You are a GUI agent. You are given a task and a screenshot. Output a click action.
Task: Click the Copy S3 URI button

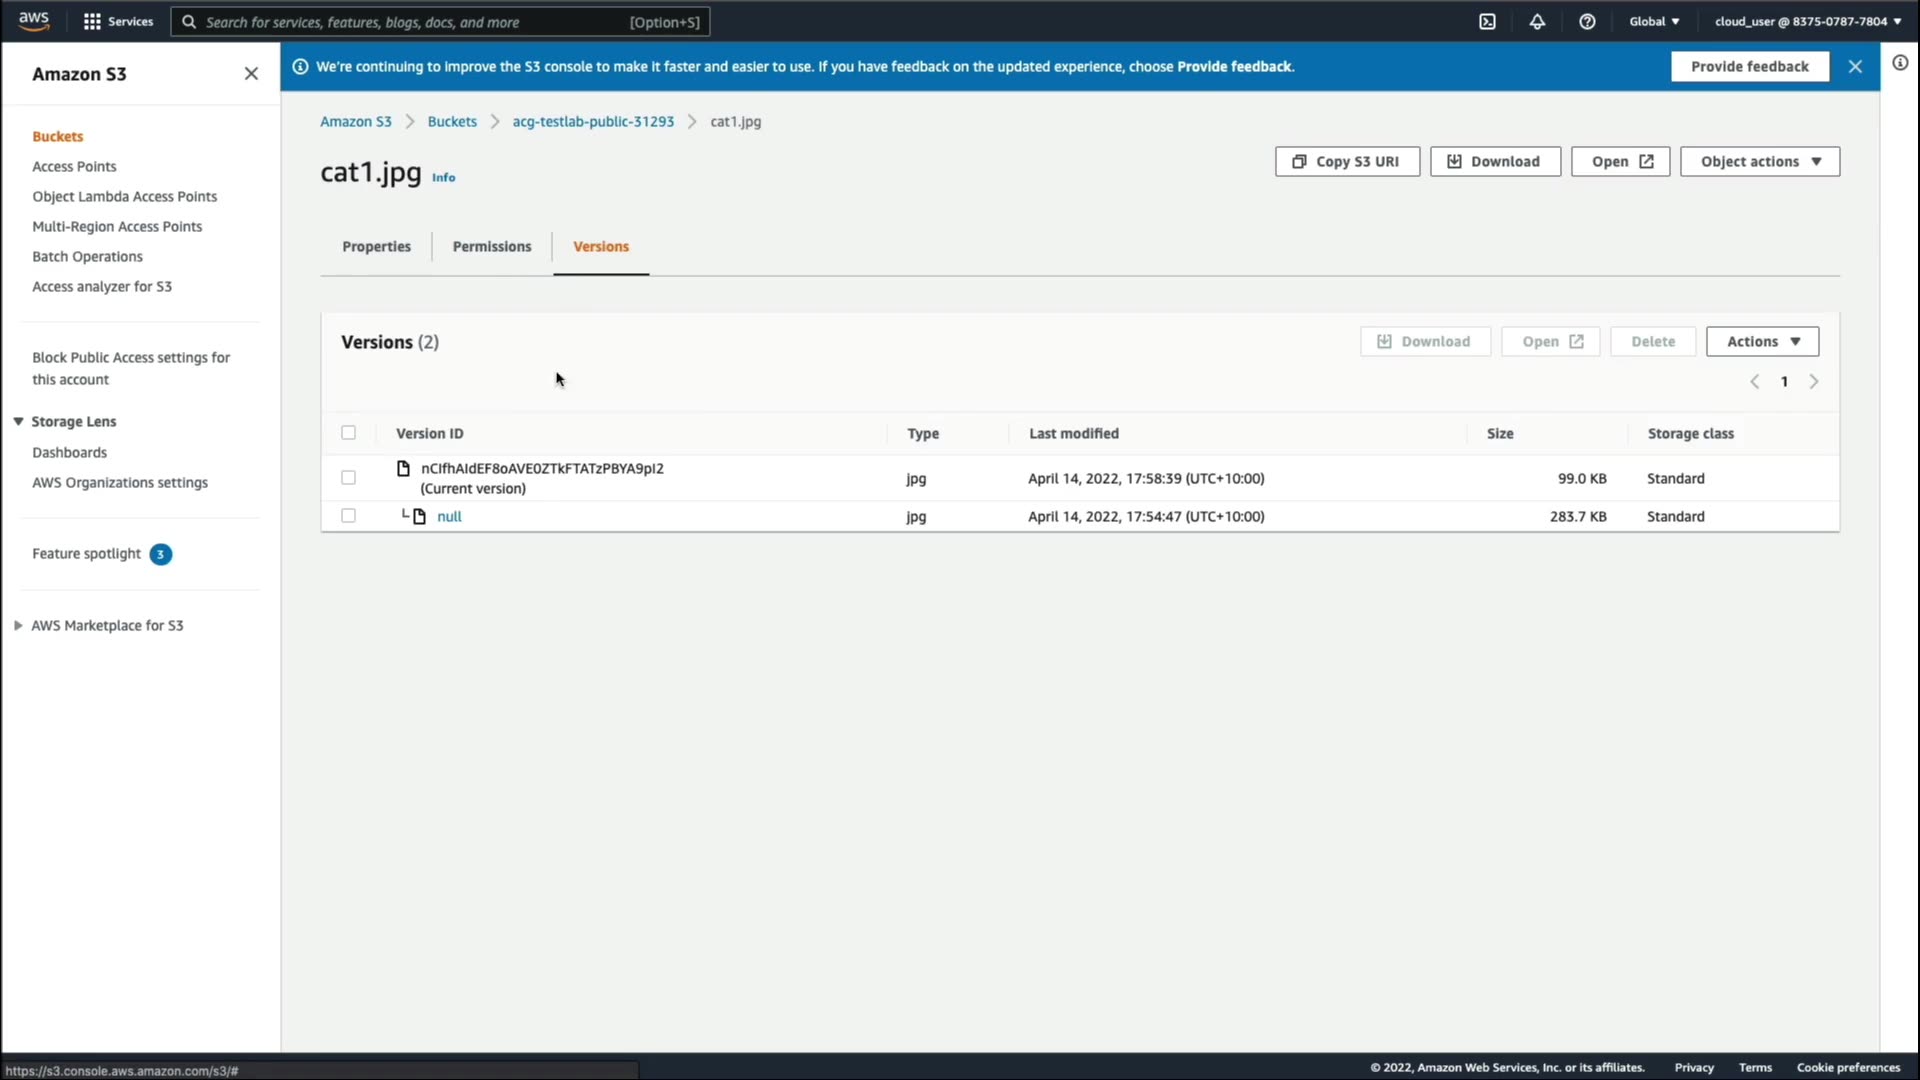1346,162
